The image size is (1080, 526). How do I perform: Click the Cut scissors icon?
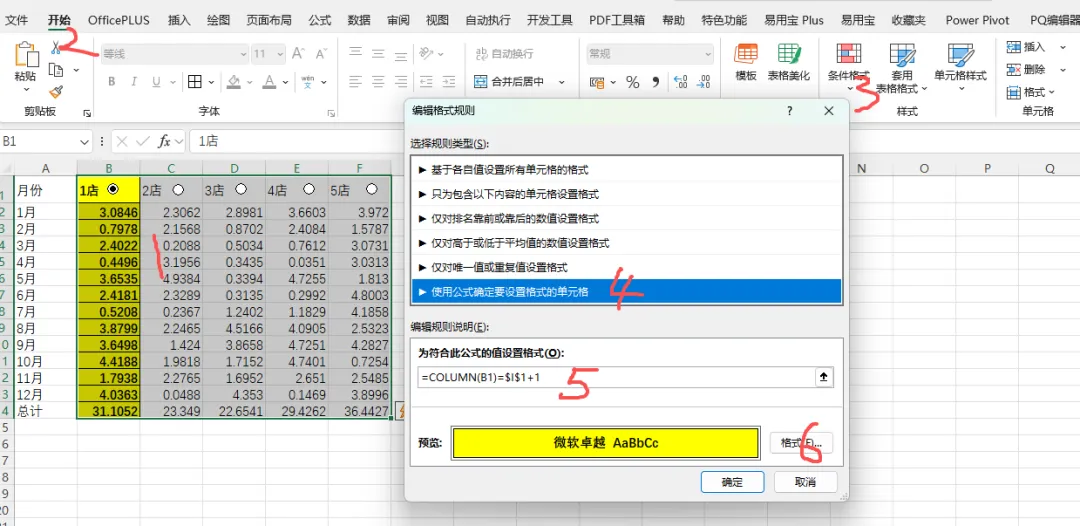56,48
